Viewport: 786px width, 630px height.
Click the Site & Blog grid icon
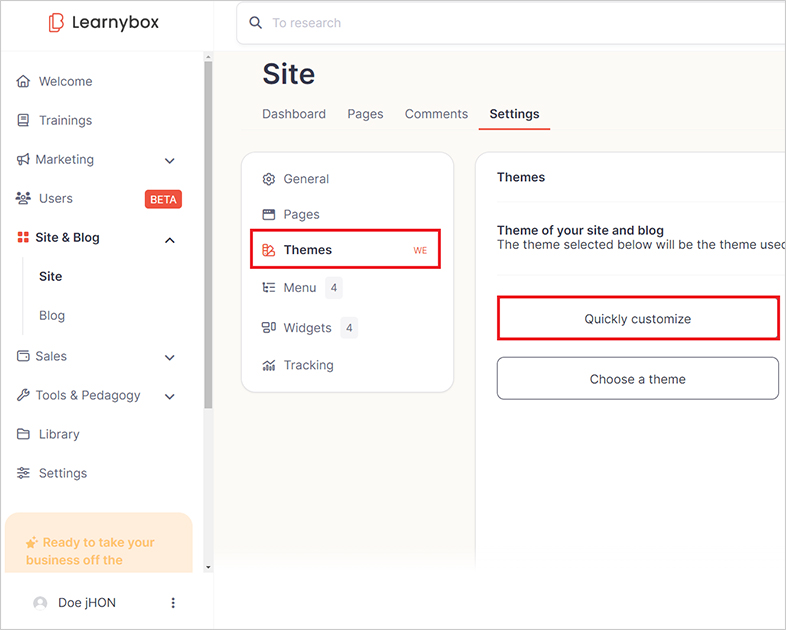tap(23, 237)
